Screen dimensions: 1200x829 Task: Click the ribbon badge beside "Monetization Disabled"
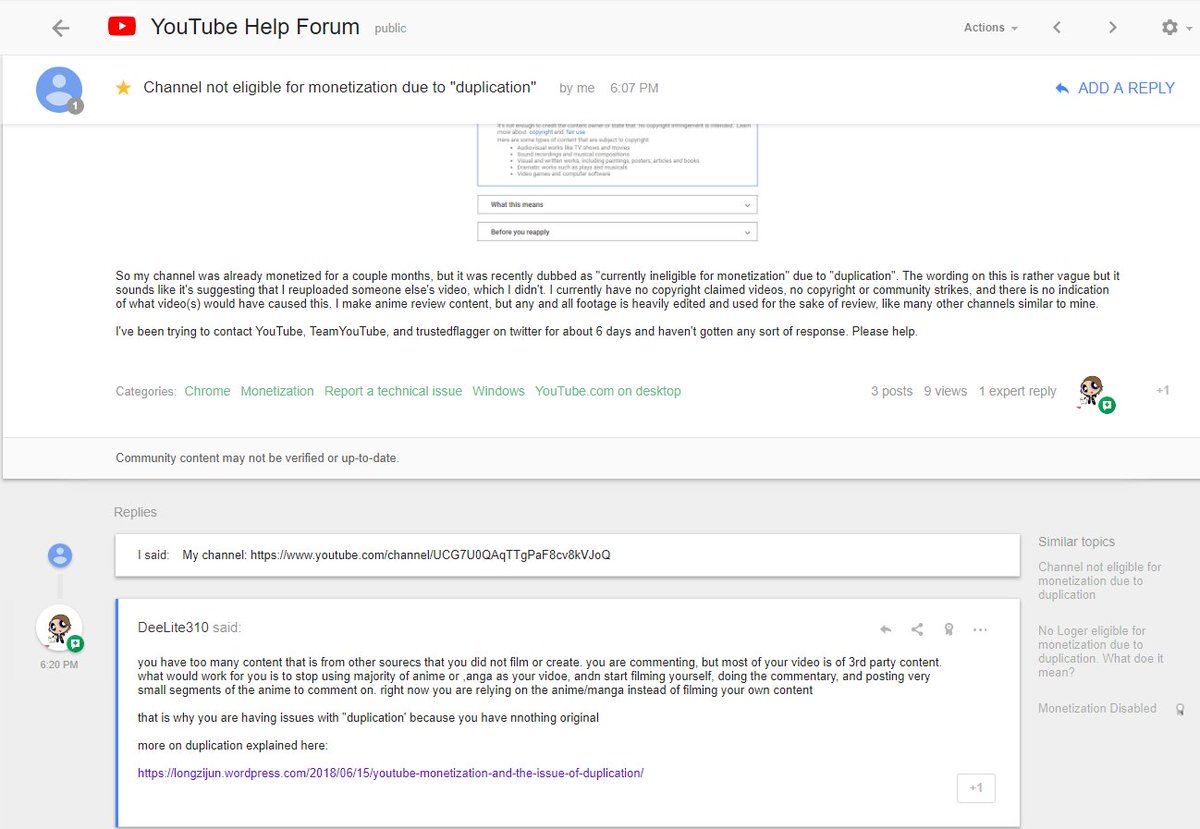(1180, 709)
